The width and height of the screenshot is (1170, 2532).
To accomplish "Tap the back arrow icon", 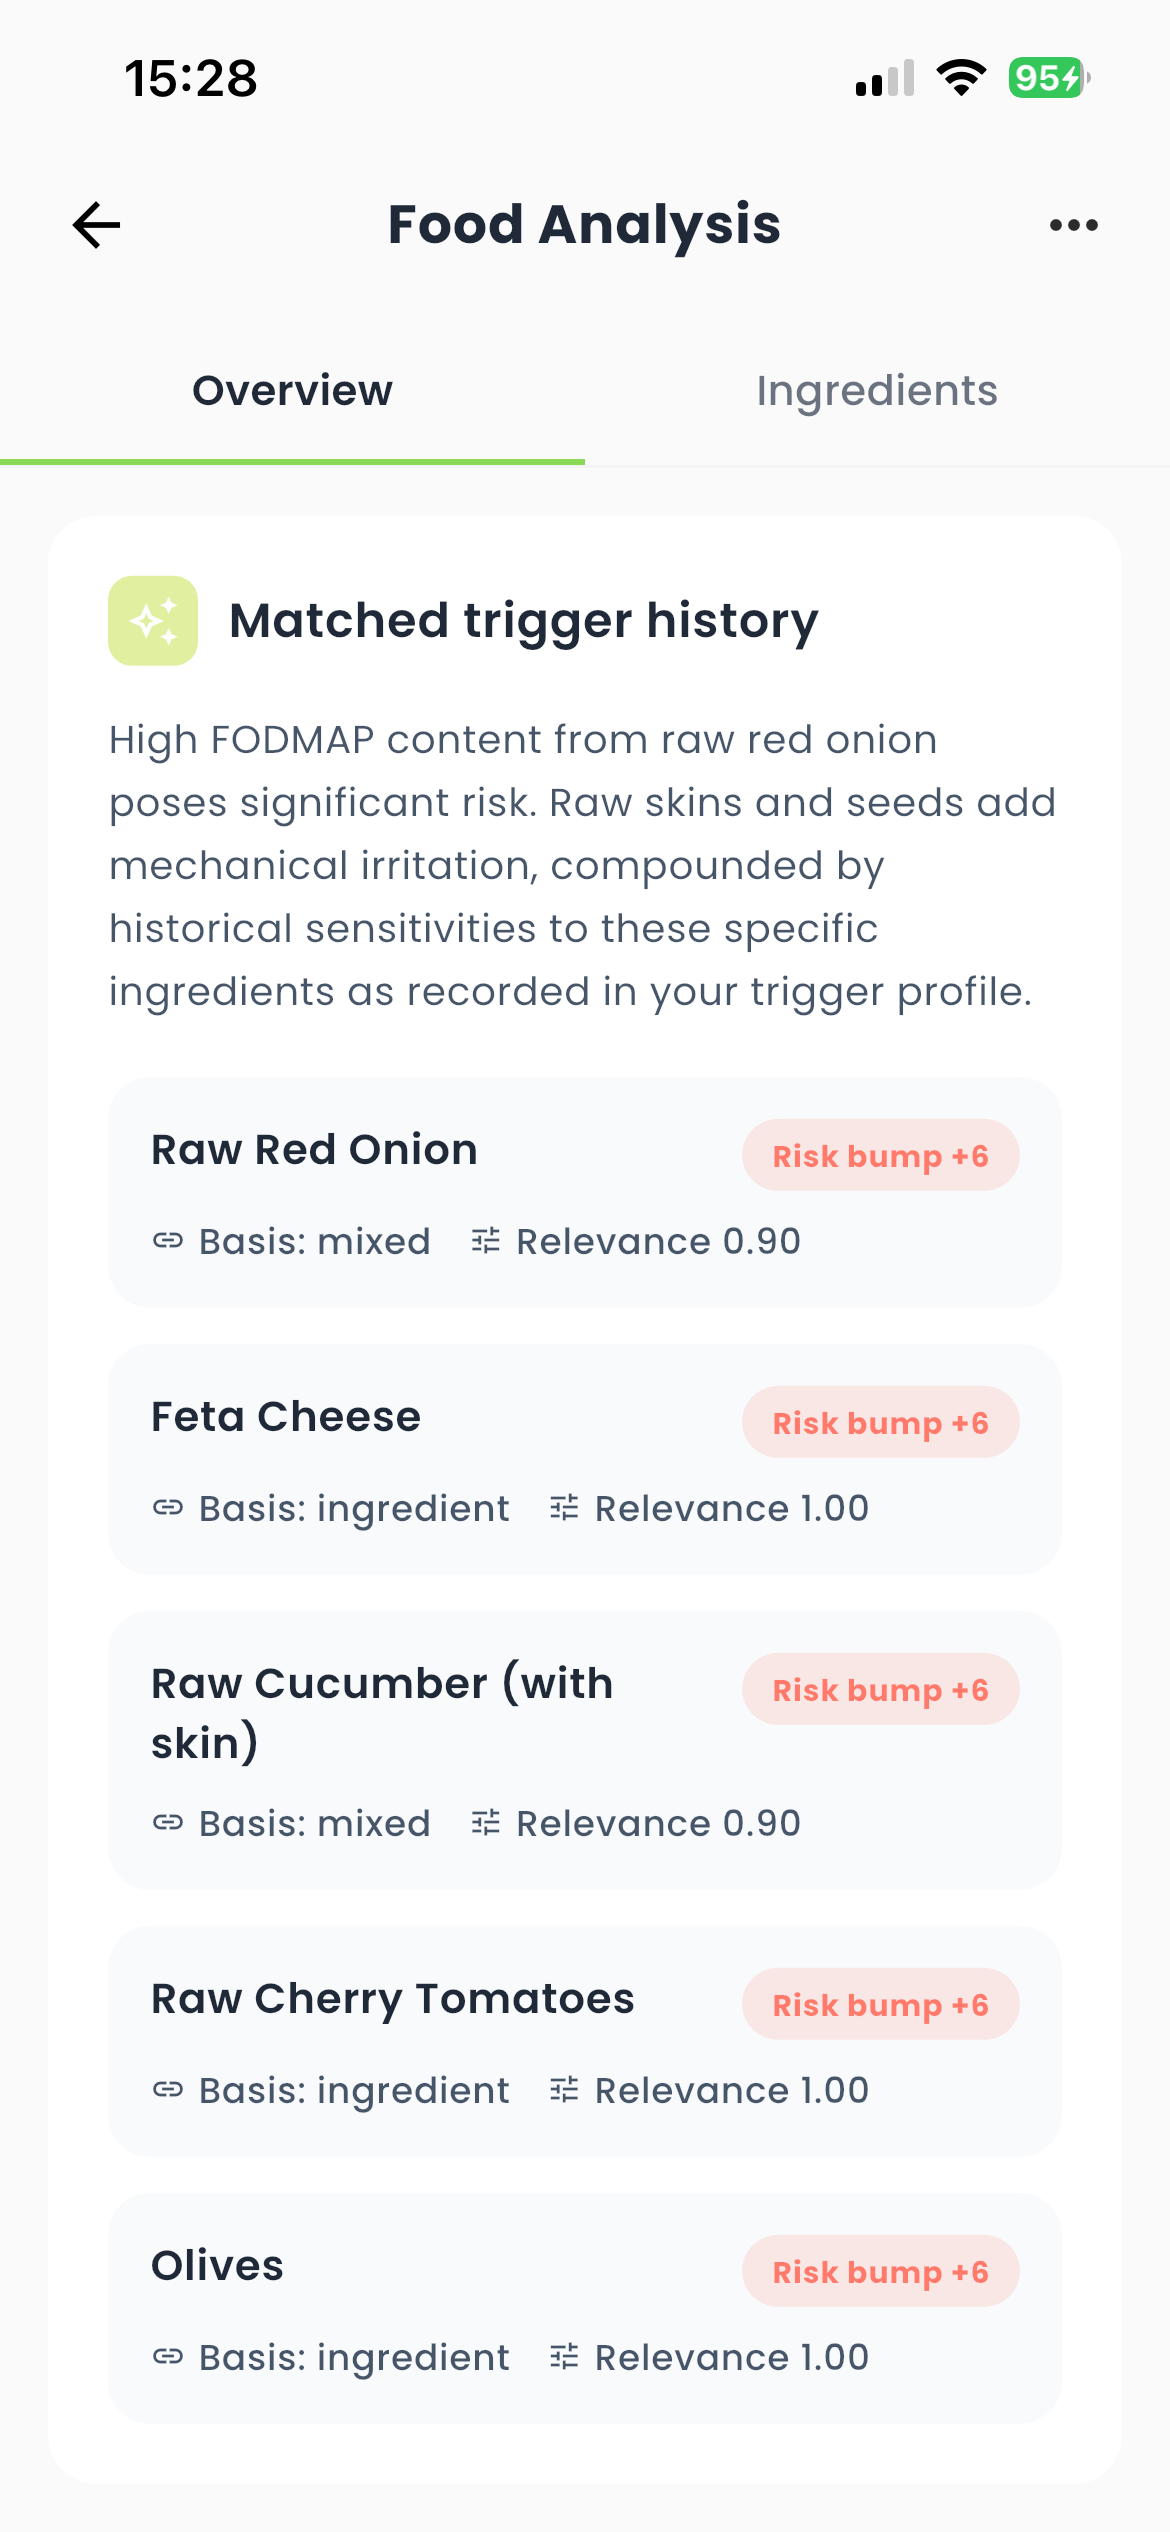I will pyautogui.click(x=97, y=225).
